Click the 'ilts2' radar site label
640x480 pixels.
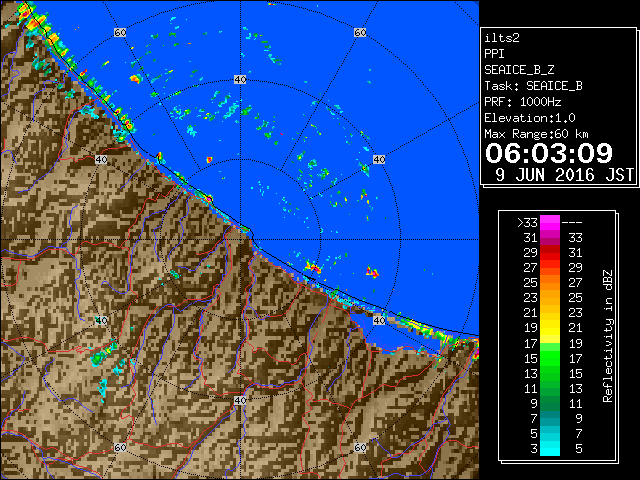tap(502, 38)
